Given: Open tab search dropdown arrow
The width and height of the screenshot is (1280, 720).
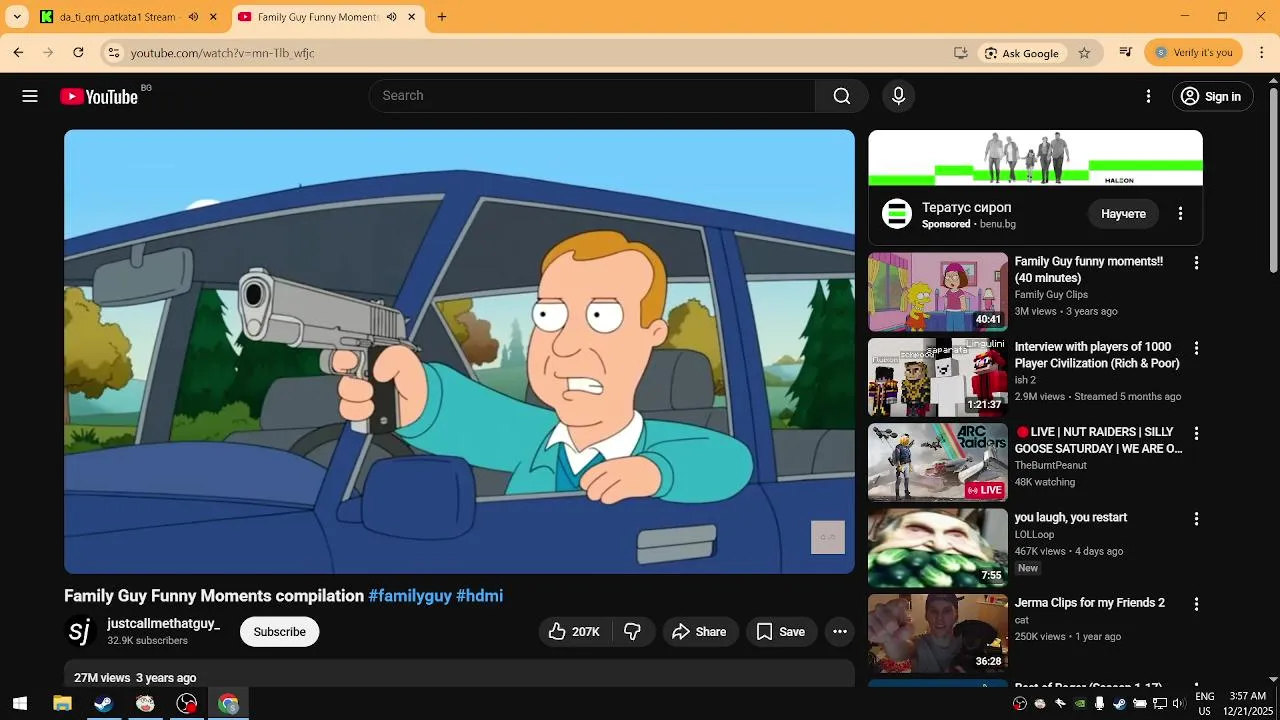Looking at the screenshot, I should 17,17.
